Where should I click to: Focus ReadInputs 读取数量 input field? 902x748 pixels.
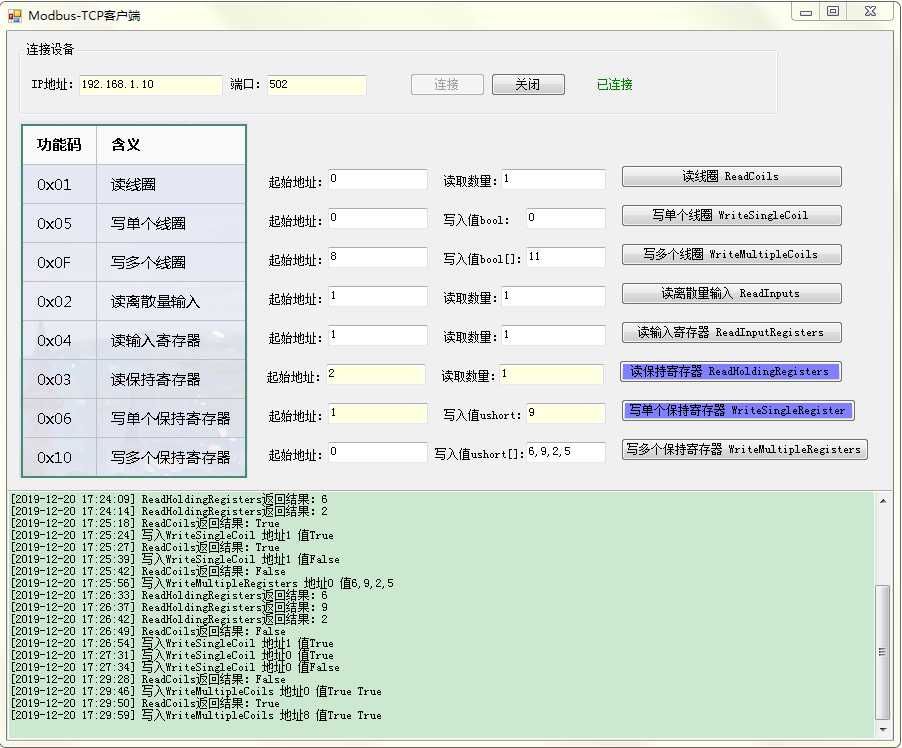coord(553,296)
